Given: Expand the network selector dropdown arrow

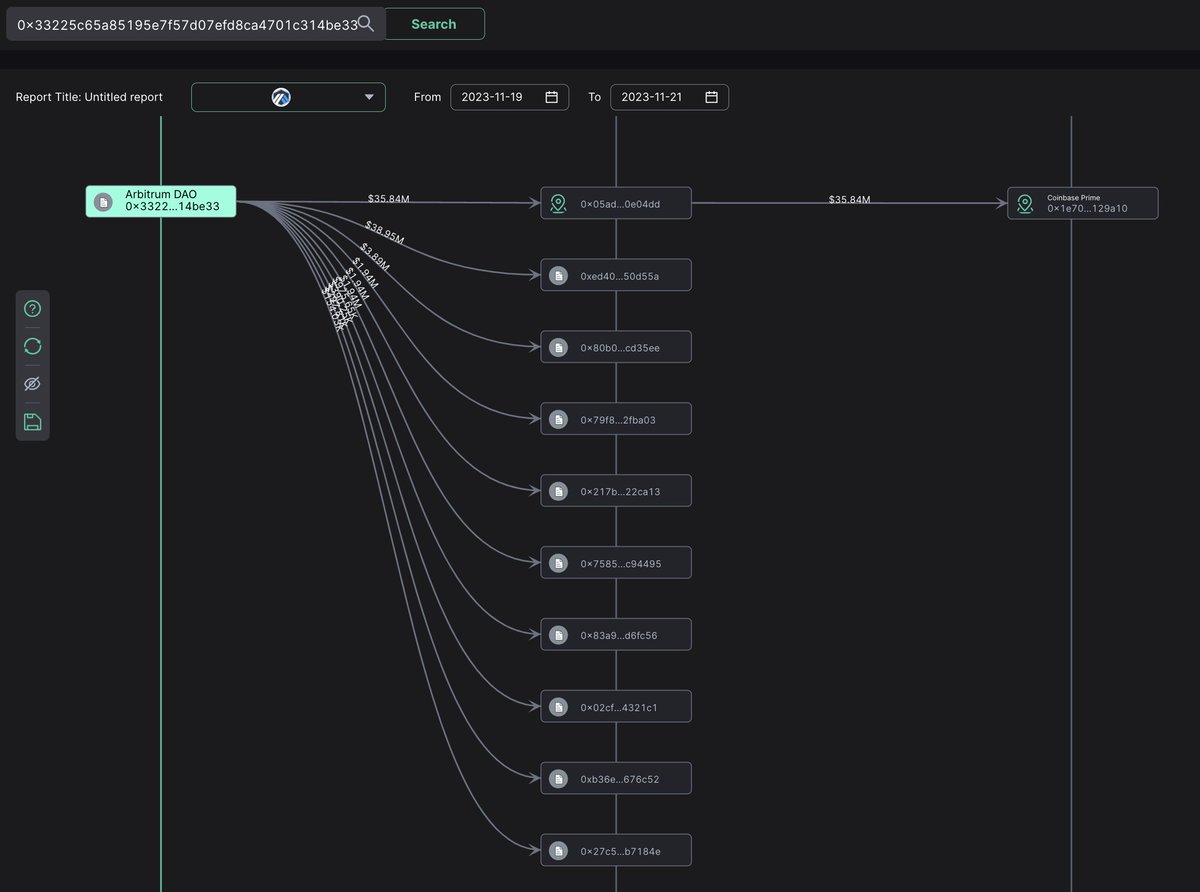Looking at the screenshot, I should (370, 97).
